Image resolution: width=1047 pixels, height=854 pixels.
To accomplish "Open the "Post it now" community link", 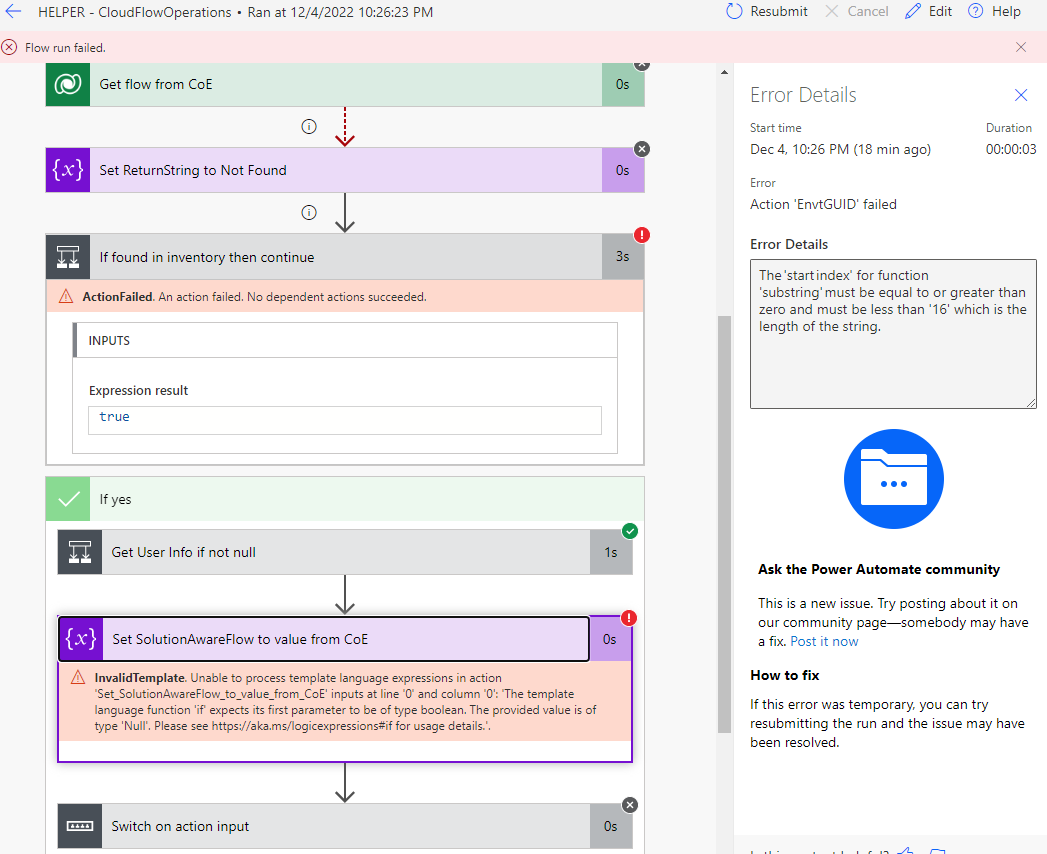I will [824, 640].
